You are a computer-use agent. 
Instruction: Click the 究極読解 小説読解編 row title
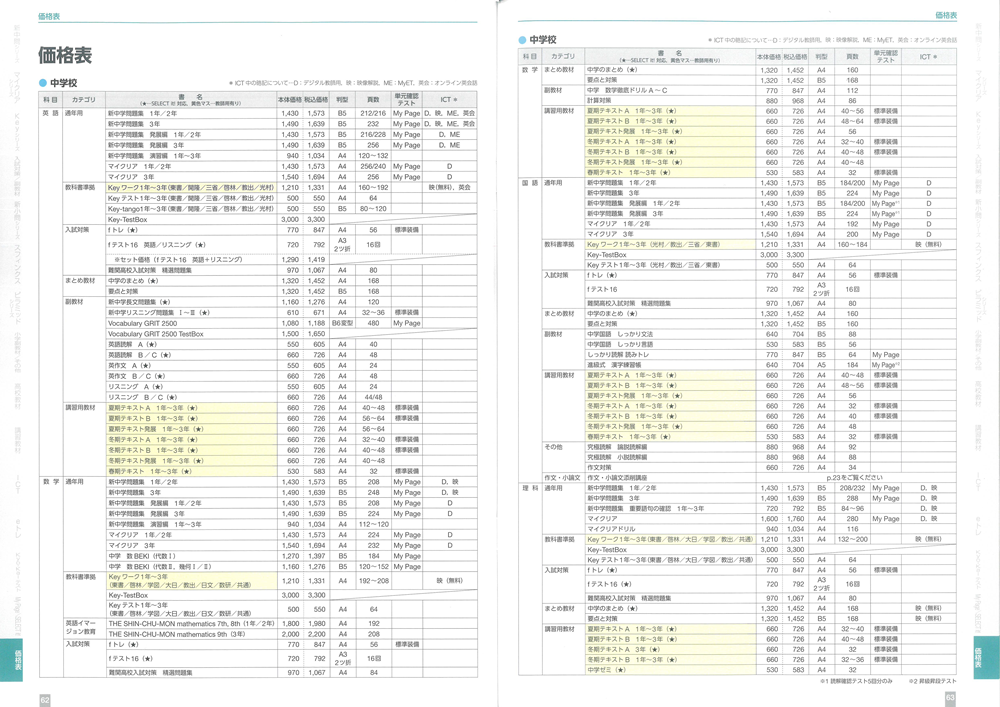pos(617,457)
